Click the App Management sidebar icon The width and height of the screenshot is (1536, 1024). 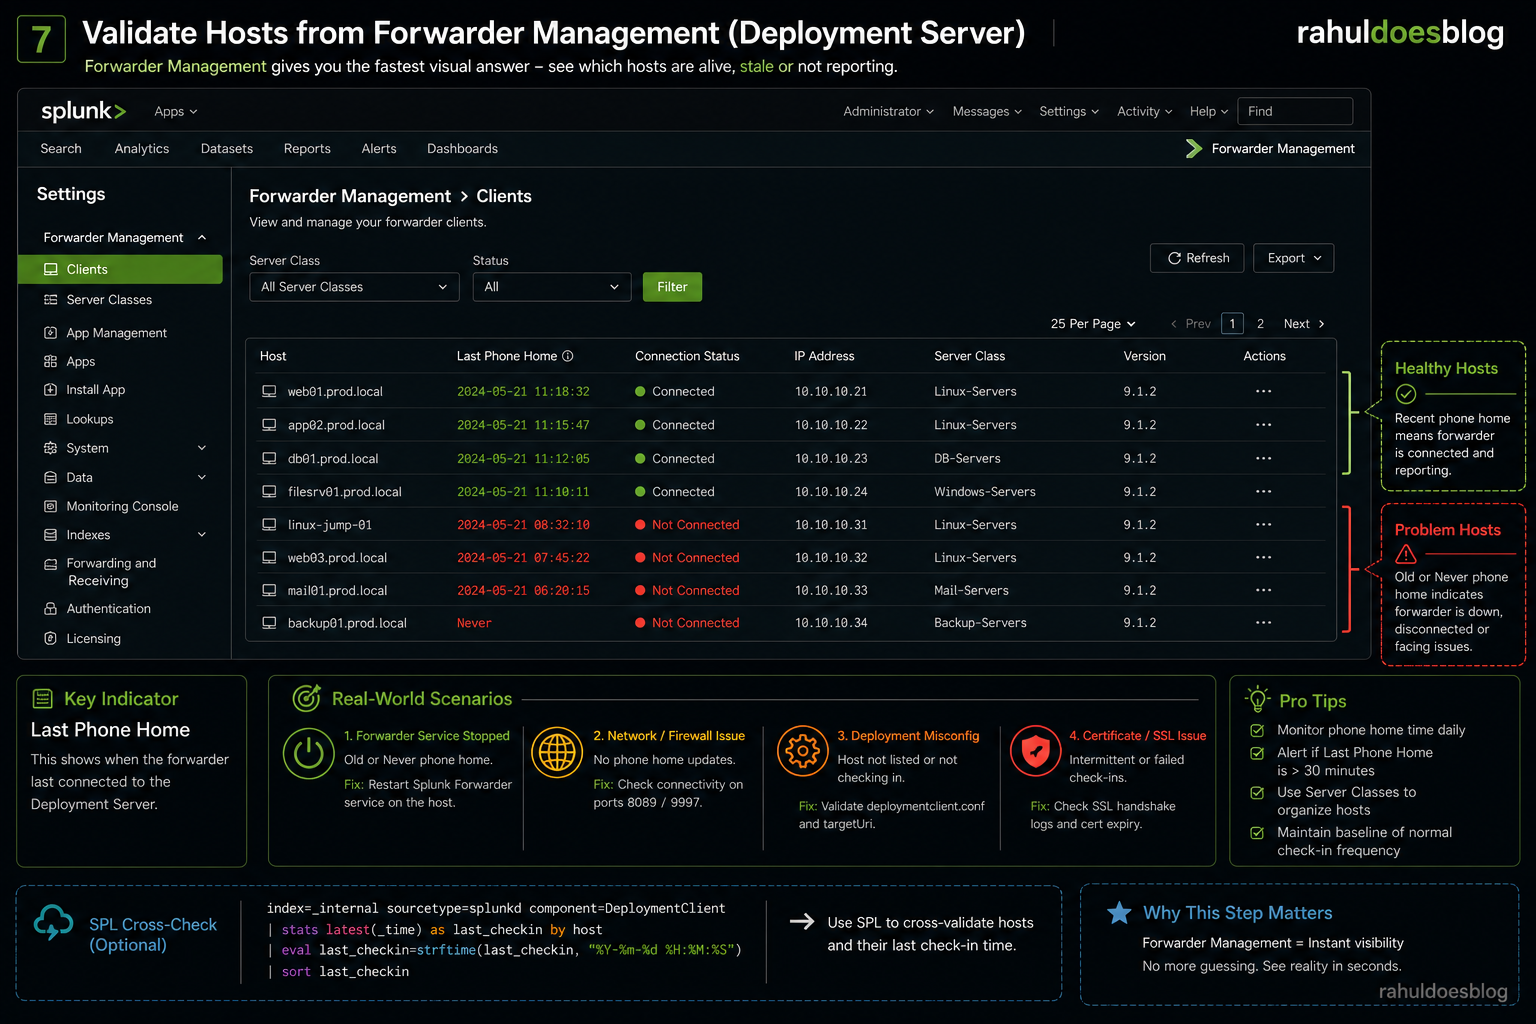[x=51, y=333]
